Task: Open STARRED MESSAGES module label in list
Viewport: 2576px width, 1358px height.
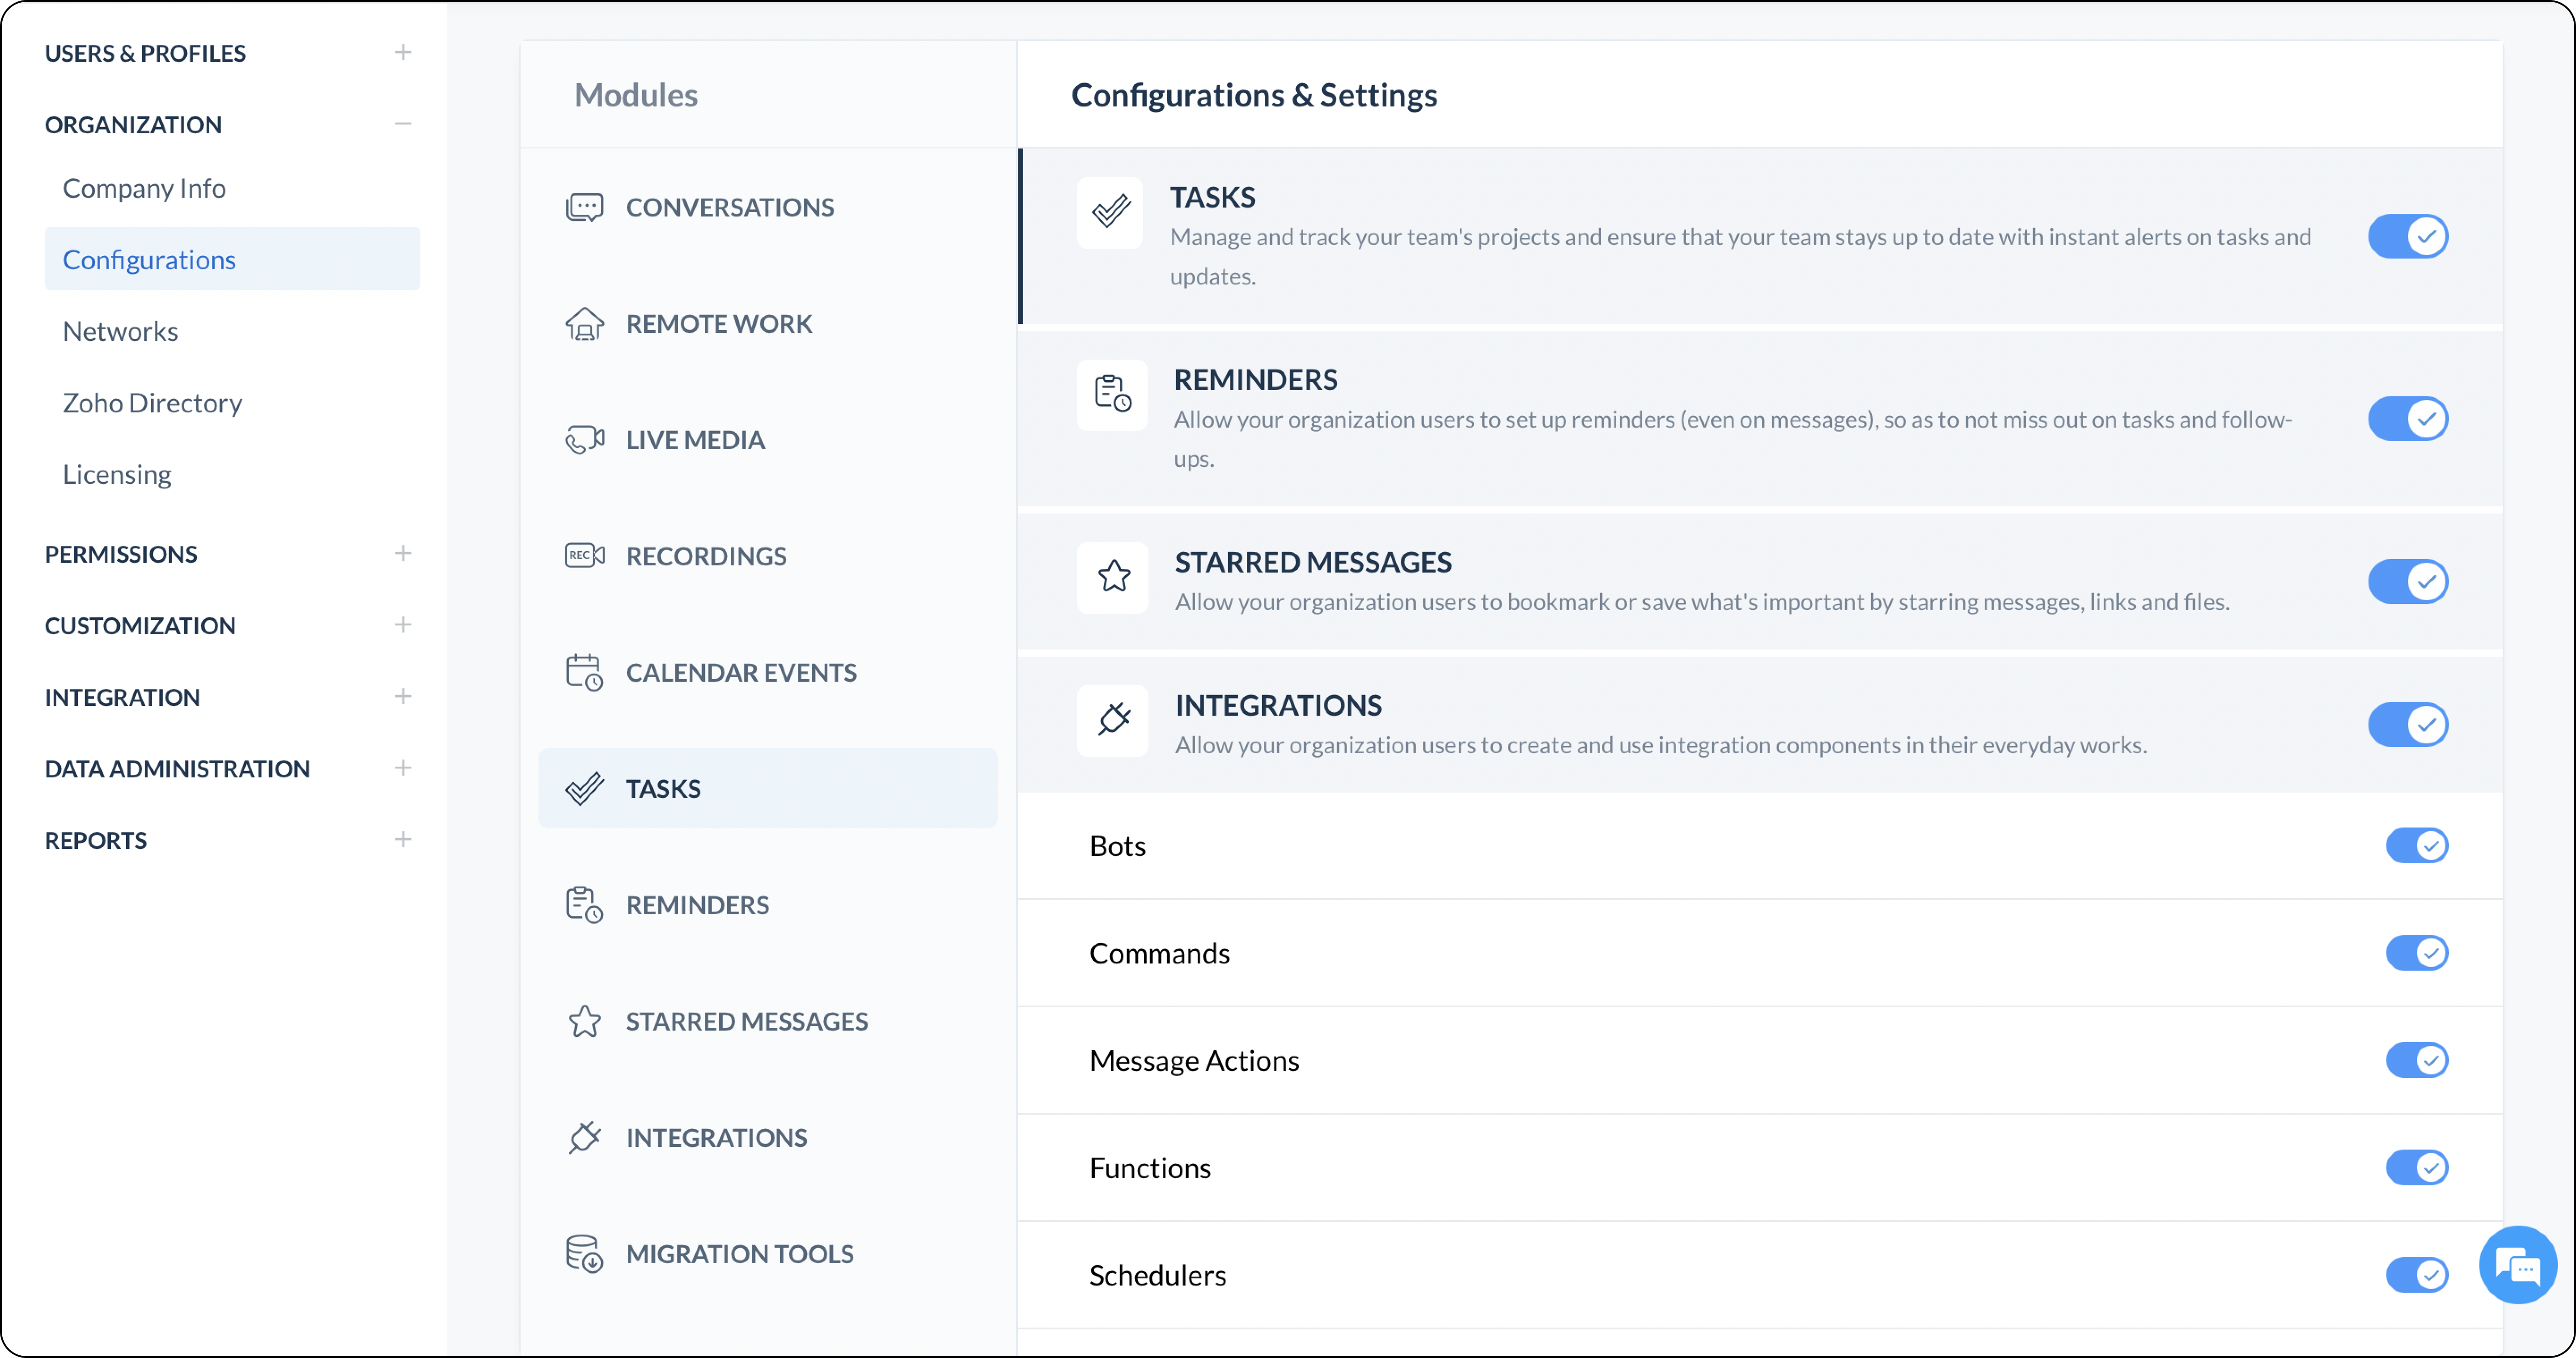Action: click(x=747, y=1021)
